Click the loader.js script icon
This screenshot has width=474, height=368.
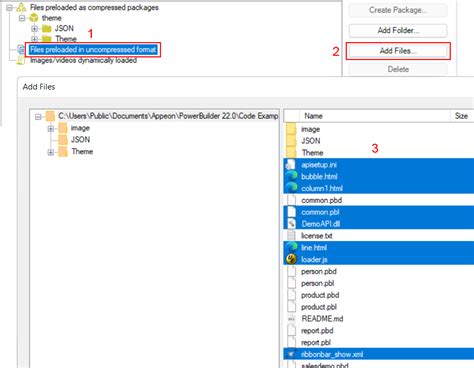coord(291,259)
